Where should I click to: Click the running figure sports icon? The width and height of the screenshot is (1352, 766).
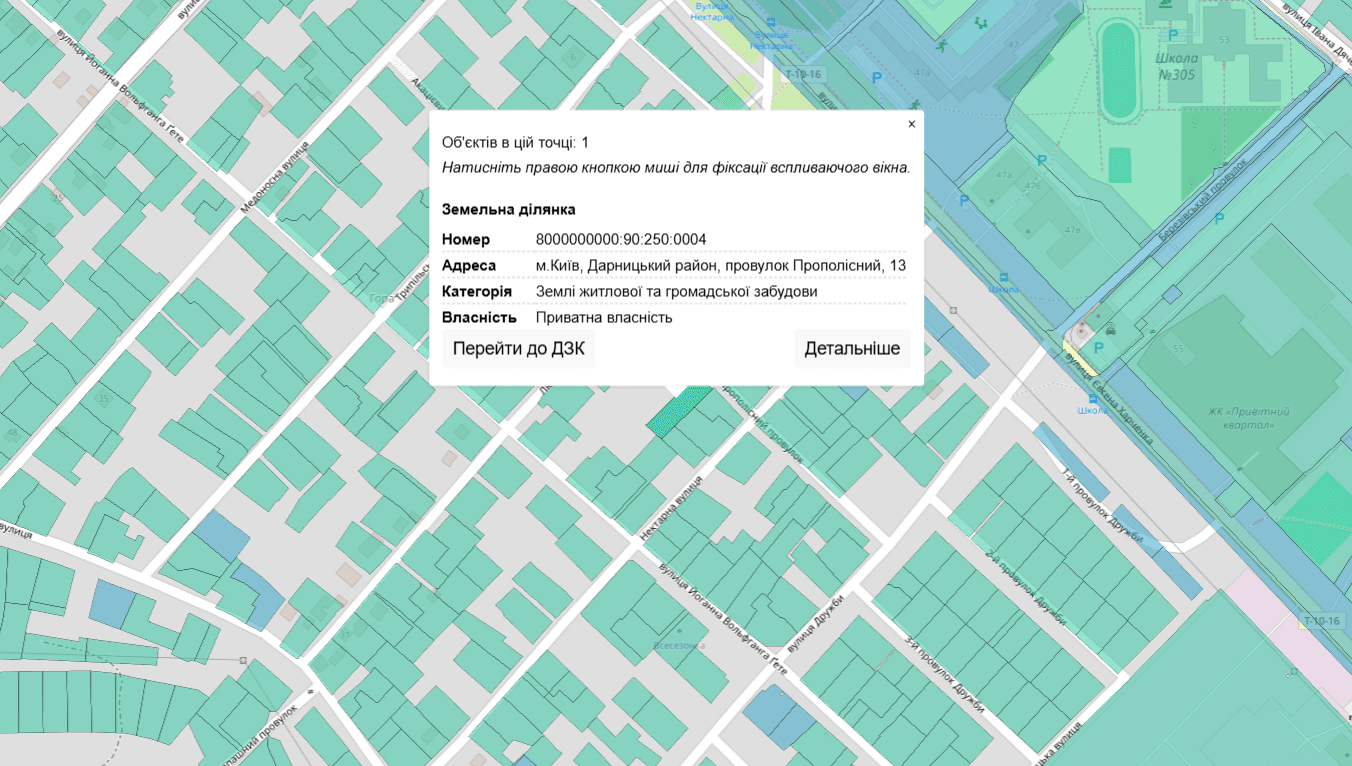pos(940,45)
